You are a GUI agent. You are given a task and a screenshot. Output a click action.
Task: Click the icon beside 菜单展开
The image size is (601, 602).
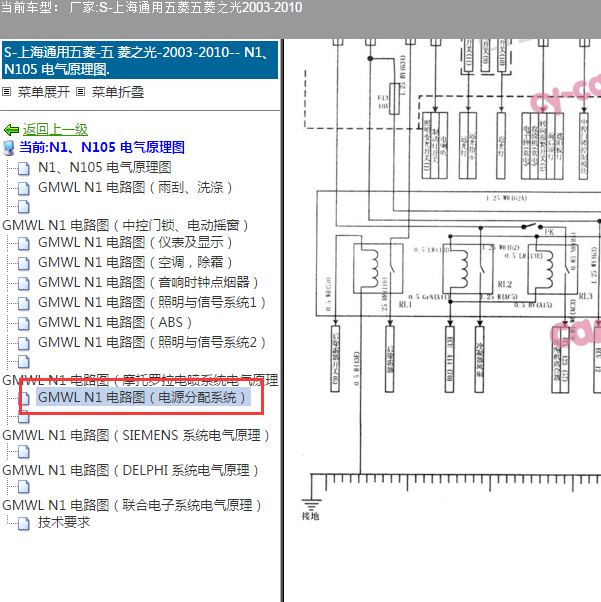pos(7,92)
